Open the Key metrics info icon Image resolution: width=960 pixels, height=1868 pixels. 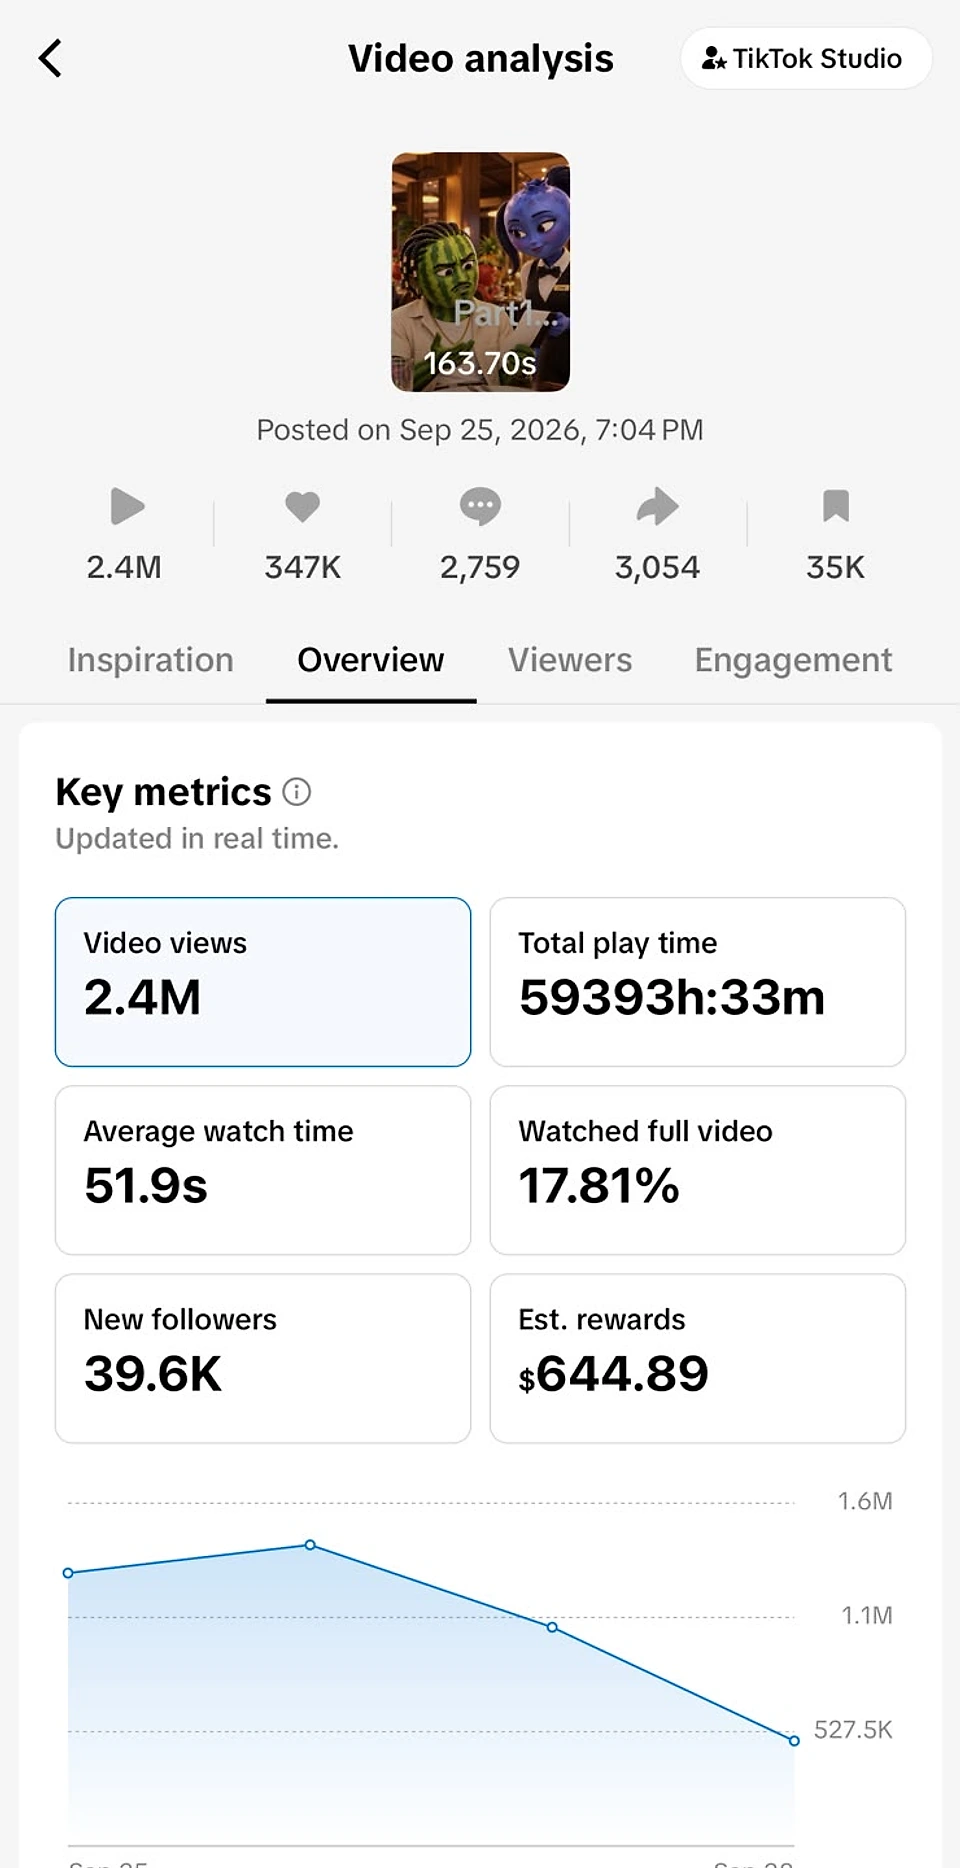[297, 792]
